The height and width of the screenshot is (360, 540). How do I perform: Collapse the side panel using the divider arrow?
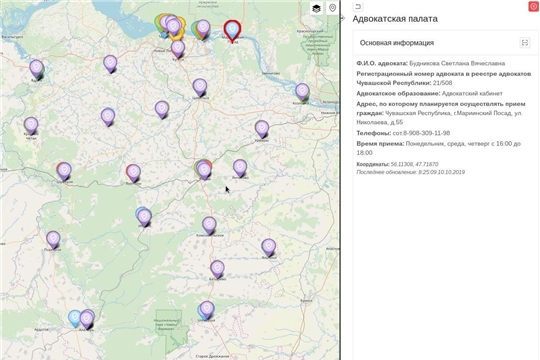342,18
